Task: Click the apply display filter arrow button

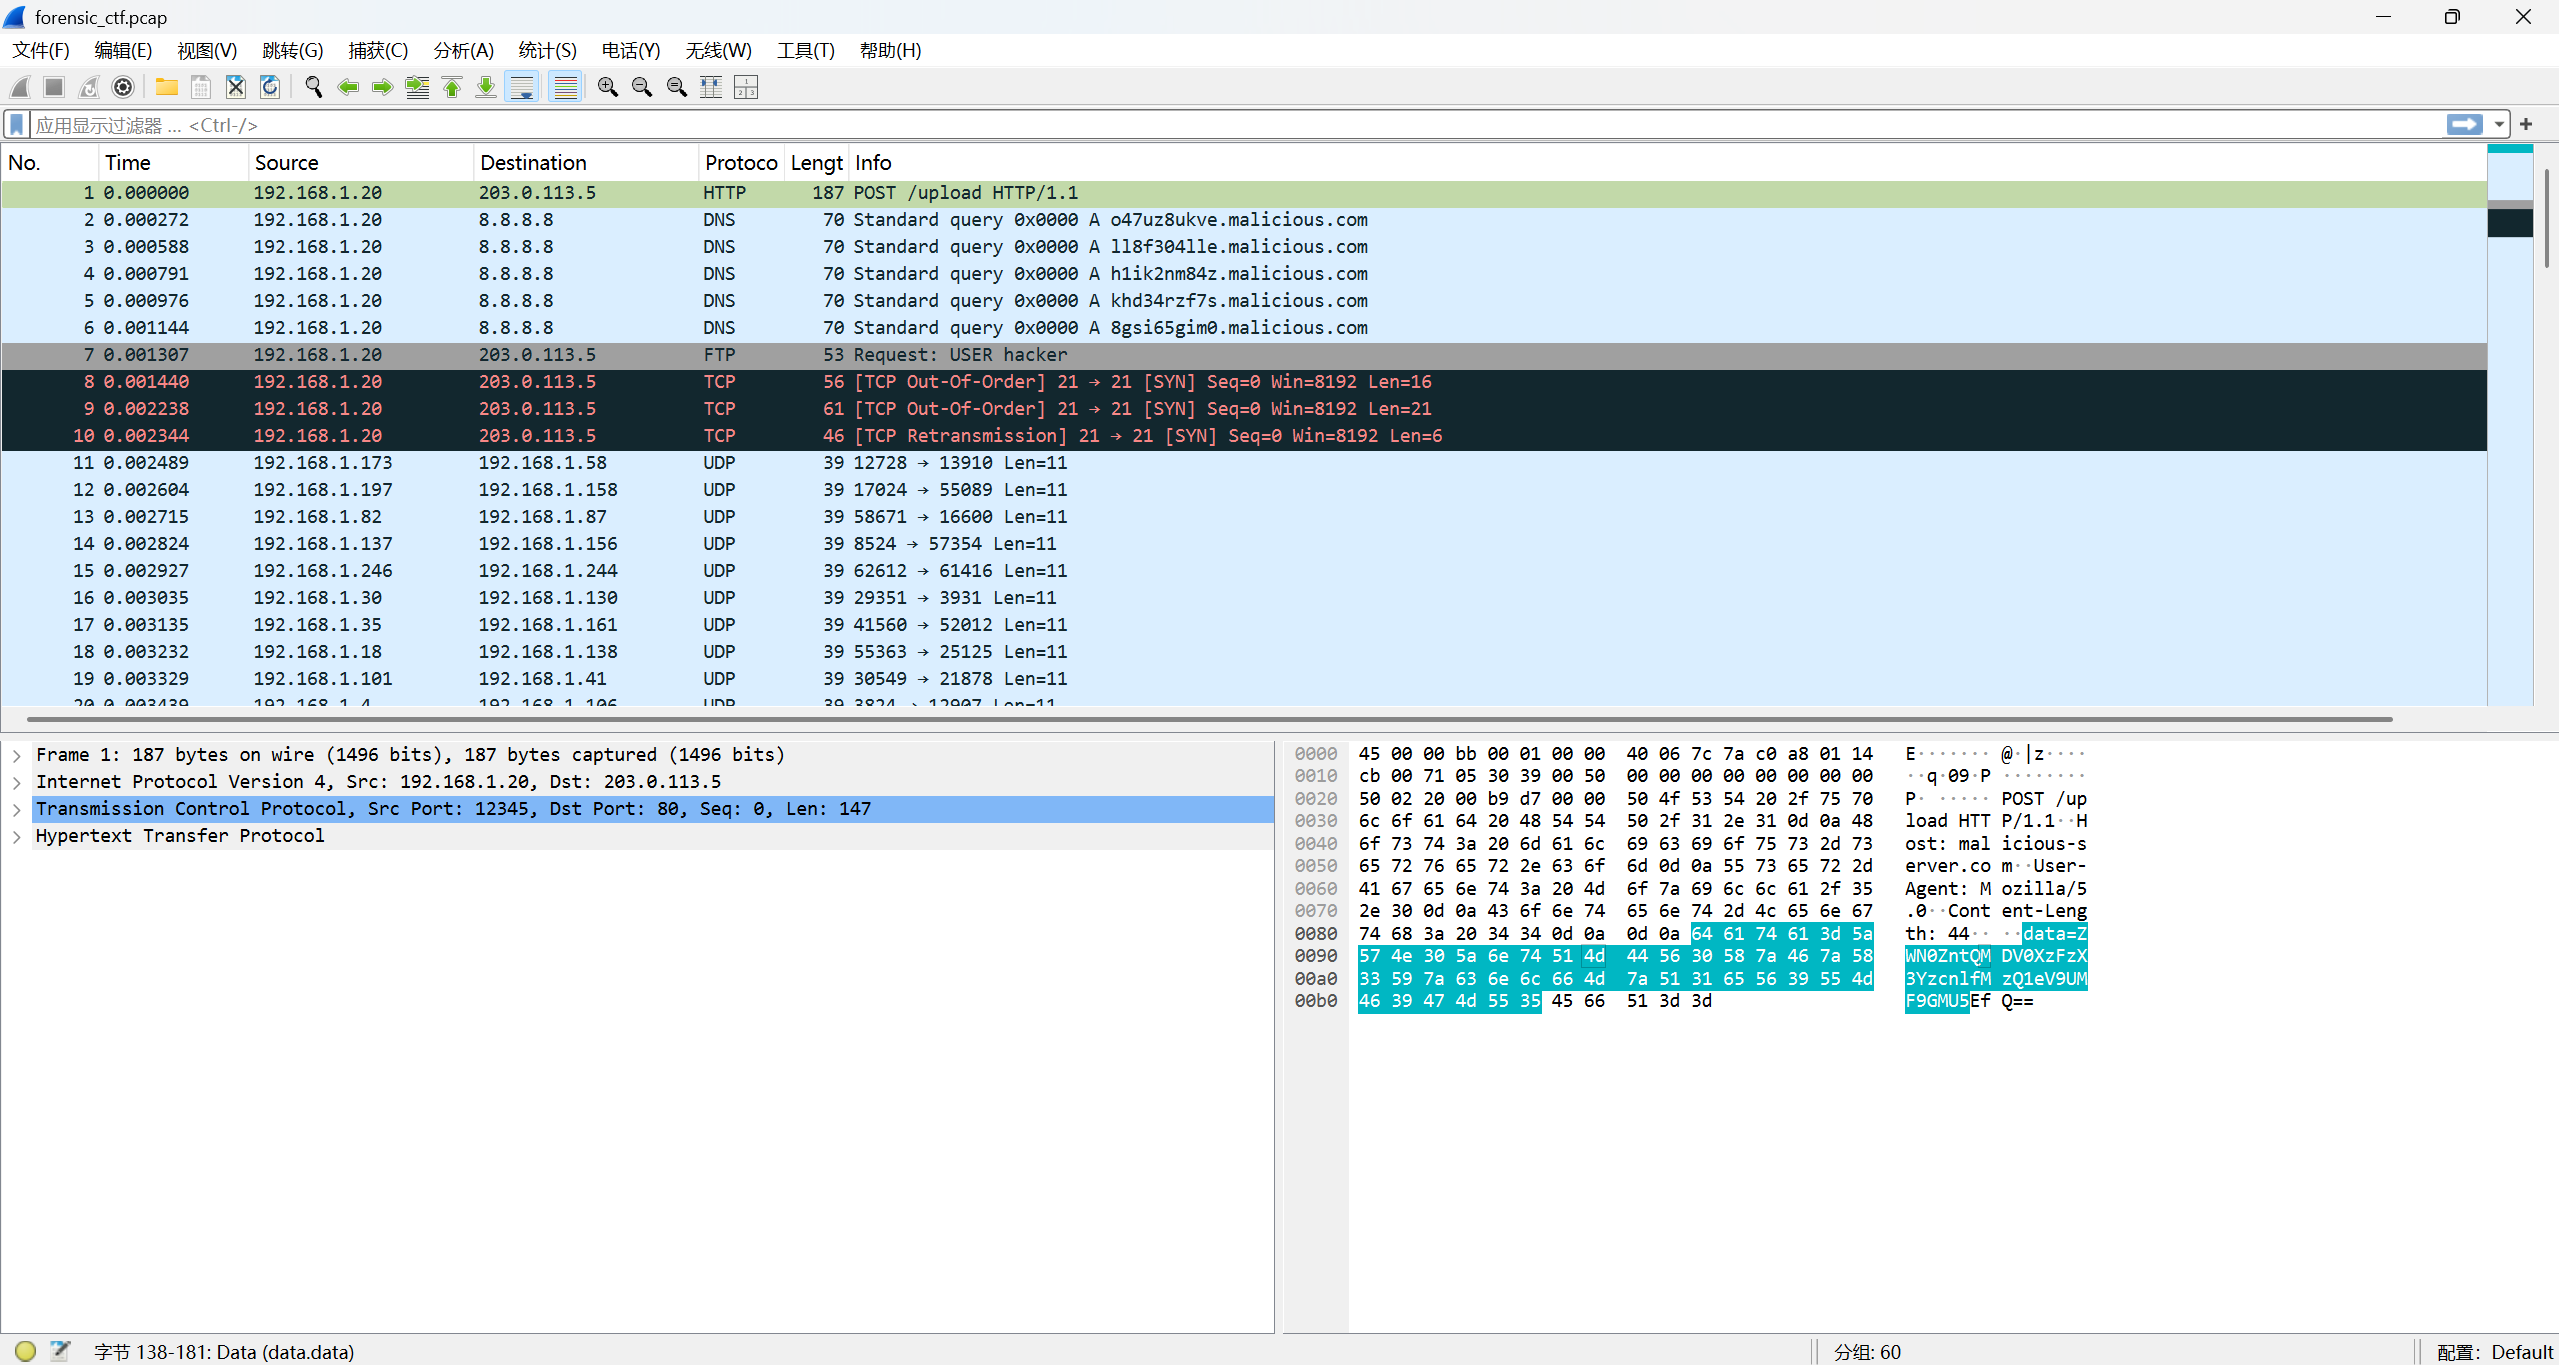Action: [2464, 125]
